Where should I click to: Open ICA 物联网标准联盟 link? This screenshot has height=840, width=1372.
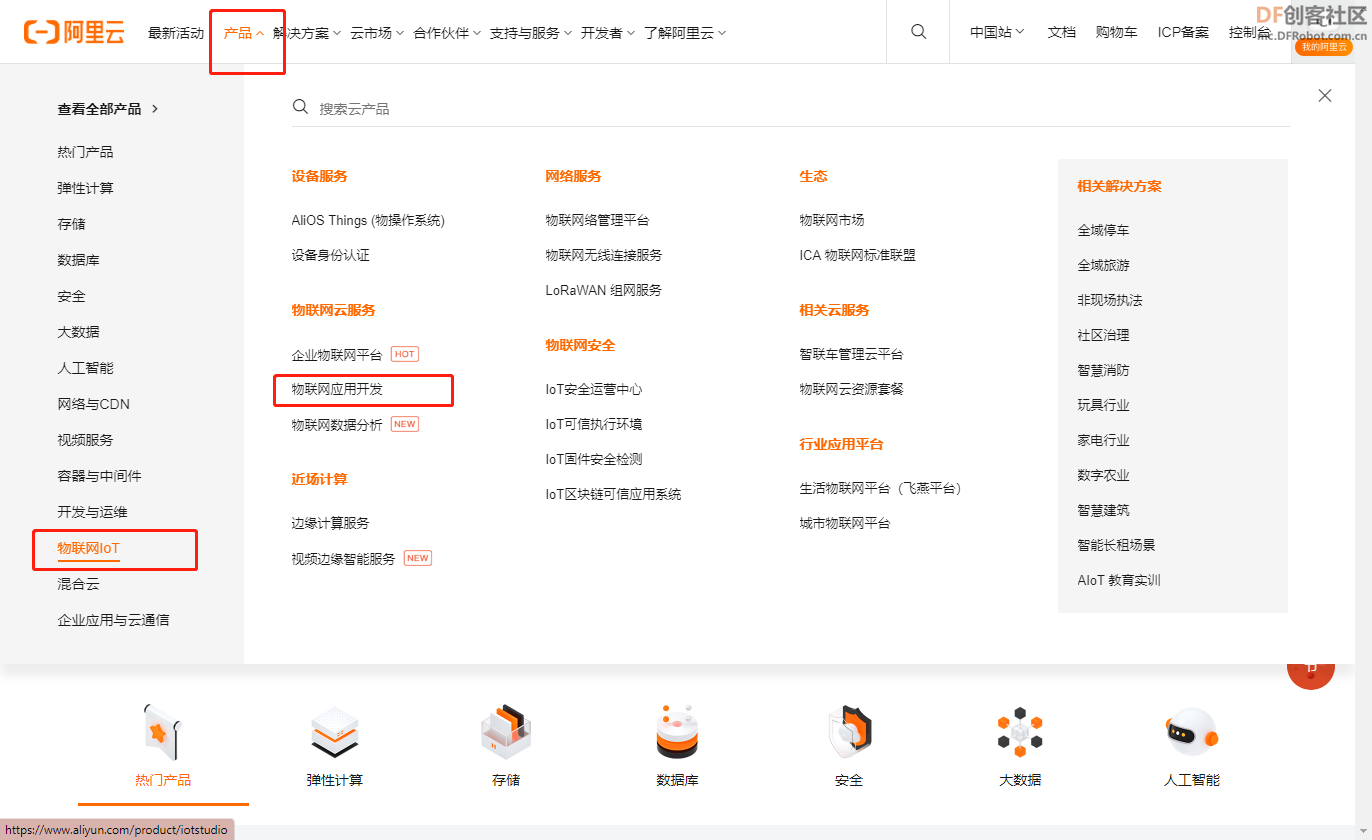(x=857, y=255)
